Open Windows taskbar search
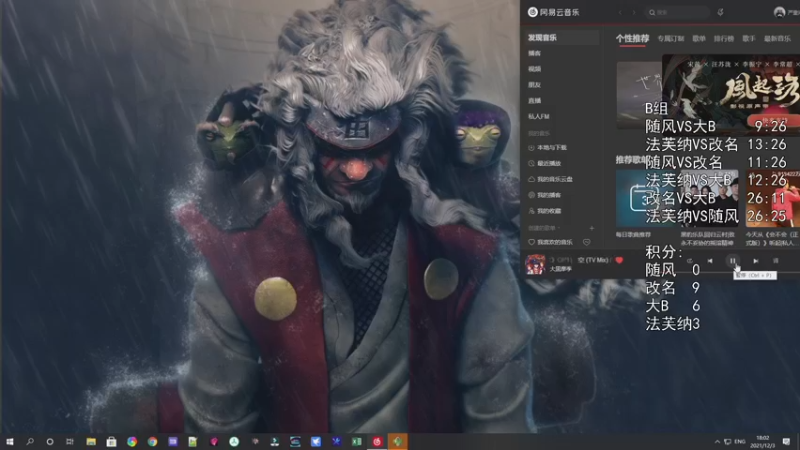Image resolution: width=800 pixels, height=450 pixels. click(30, 441)
